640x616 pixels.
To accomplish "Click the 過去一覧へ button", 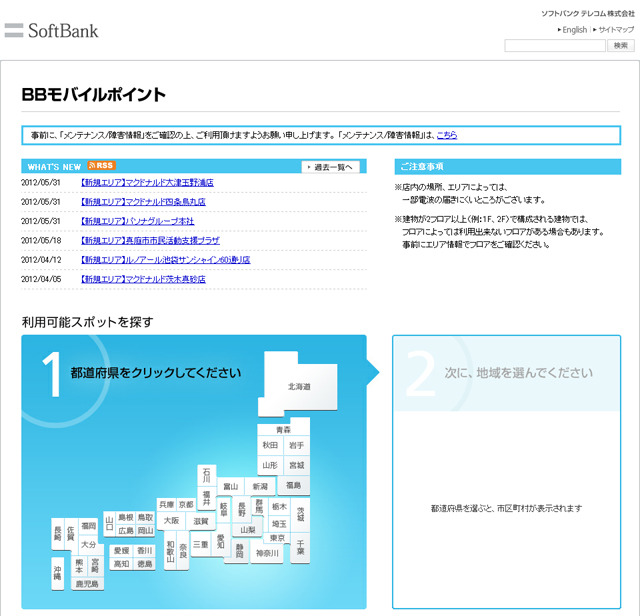I will (331, 167).
